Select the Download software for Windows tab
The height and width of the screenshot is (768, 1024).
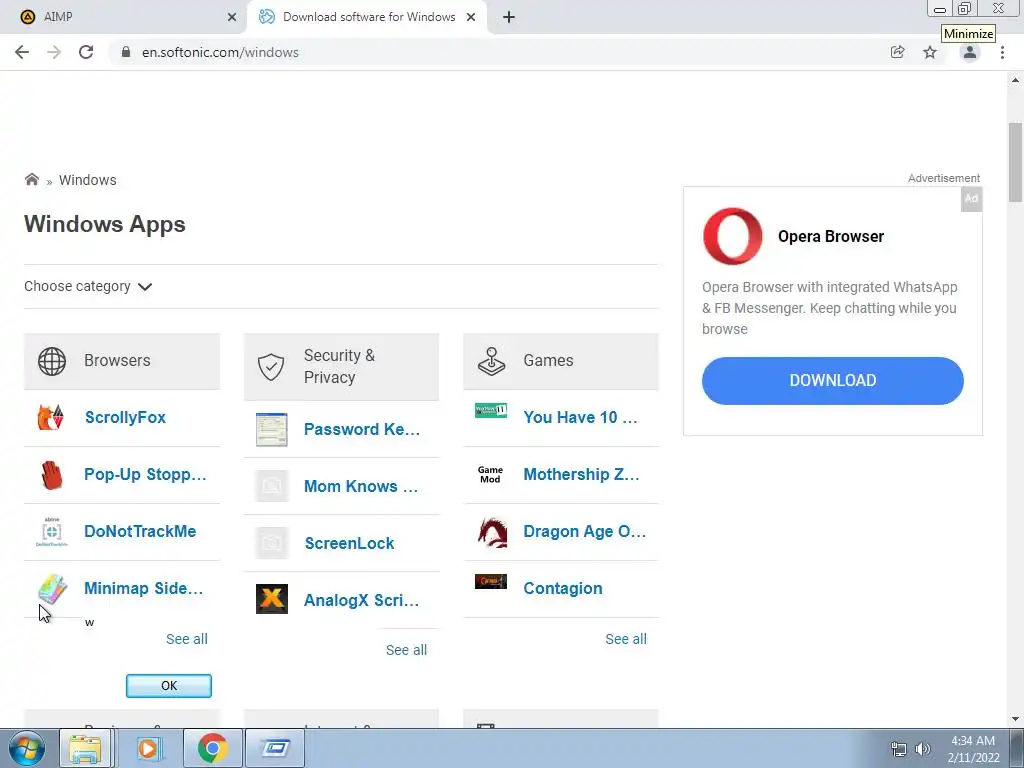click(369, 17)
